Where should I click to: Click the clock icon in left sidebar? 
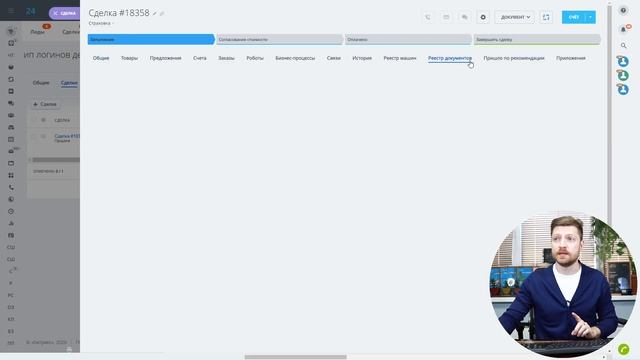click(x=11, y=211)
